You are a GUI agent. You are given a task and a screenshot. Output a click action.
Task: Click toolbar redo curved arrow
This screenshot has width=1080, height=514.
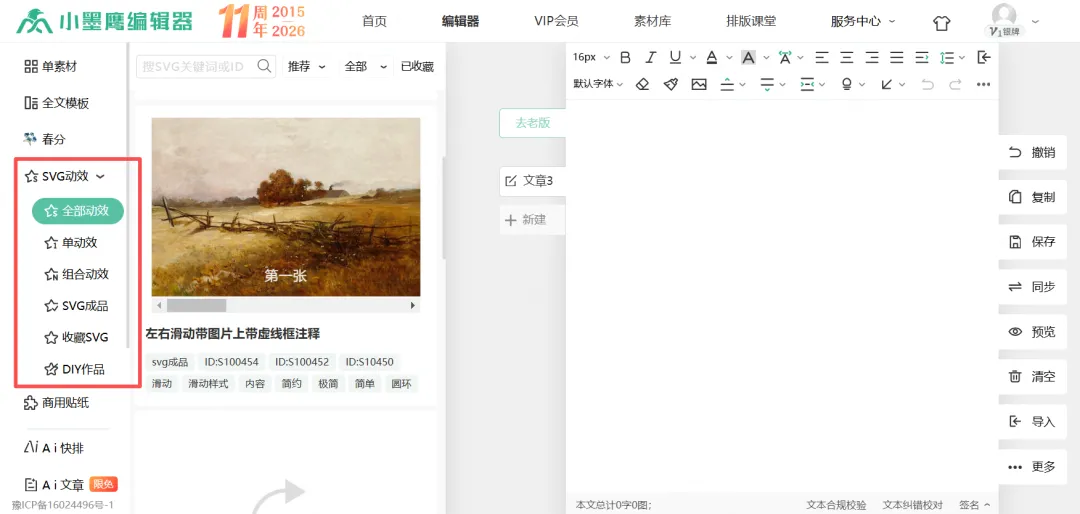point(955,84)
